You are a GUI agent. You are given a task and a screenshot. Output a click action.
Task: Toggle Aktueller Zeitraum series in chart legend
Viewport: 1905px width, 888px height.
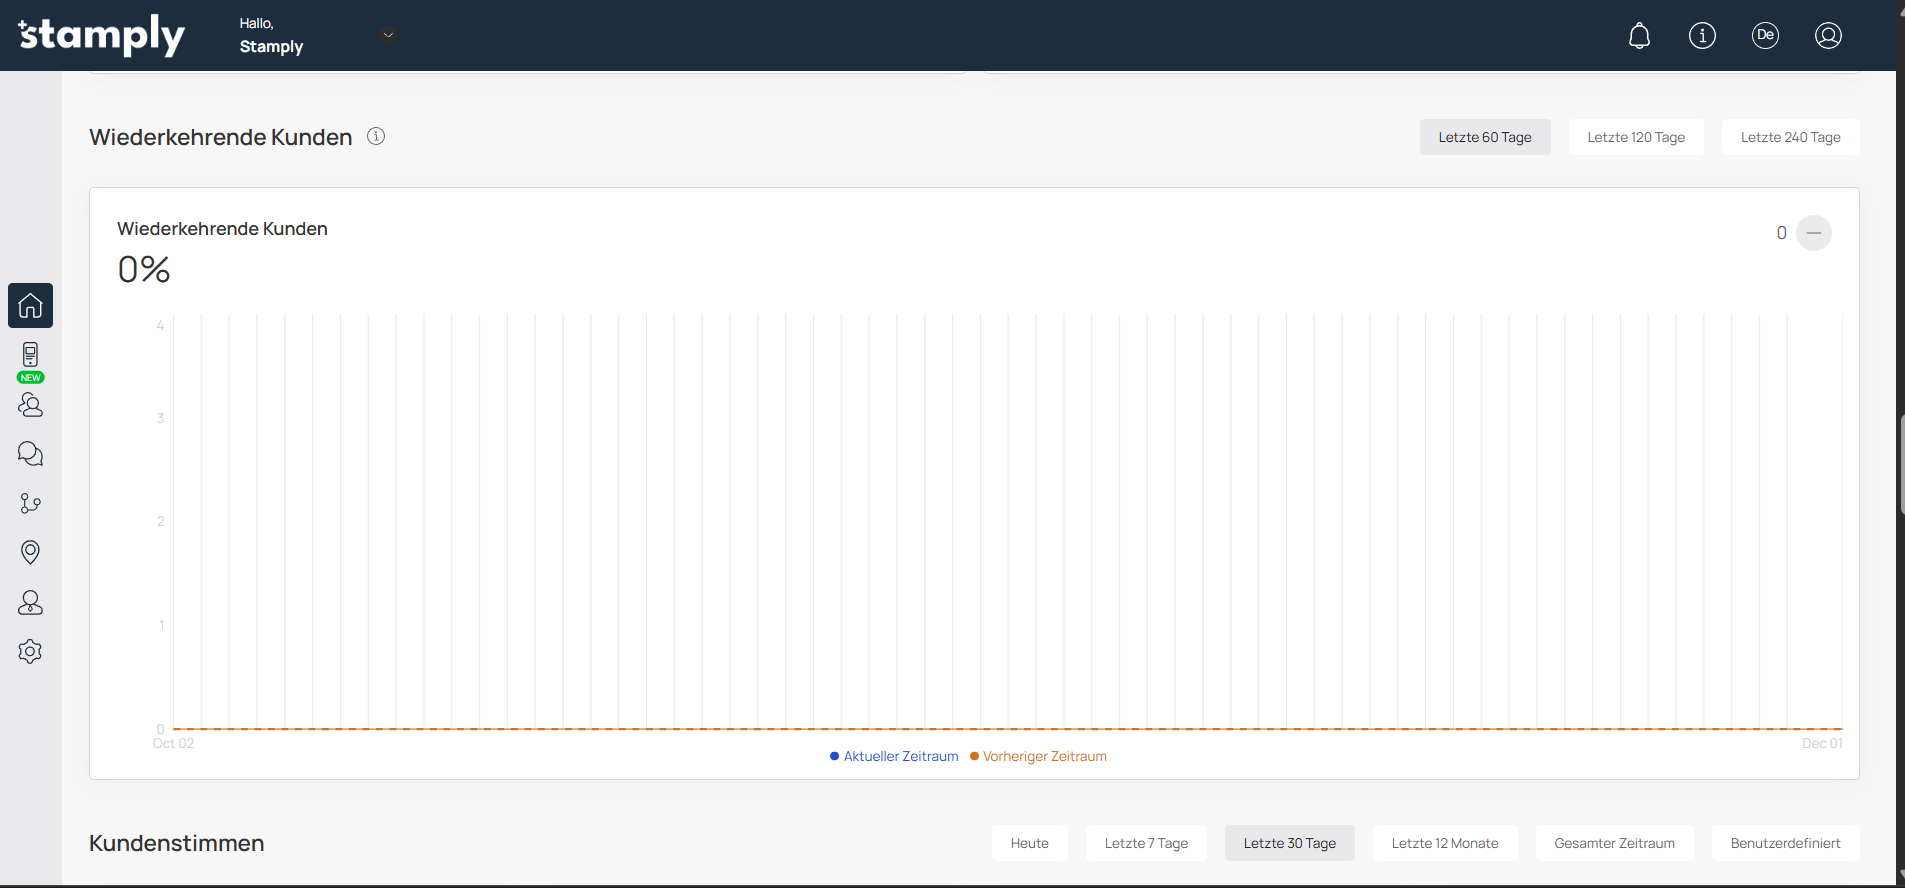pos(894,756)
